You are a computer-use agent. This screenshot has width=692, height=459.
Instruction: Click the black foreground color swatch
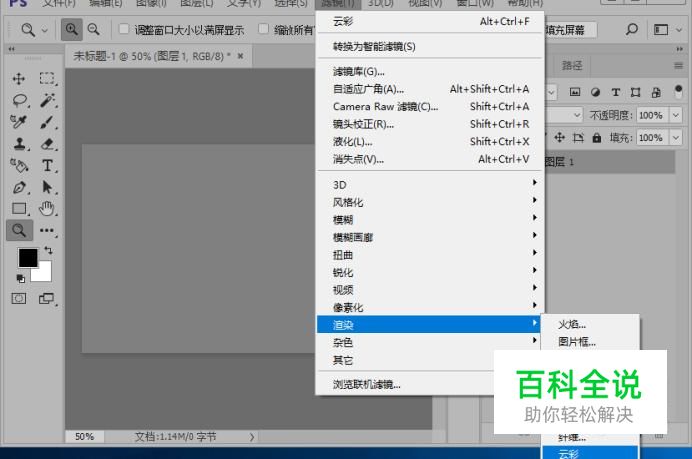click(x=28, y=258)
